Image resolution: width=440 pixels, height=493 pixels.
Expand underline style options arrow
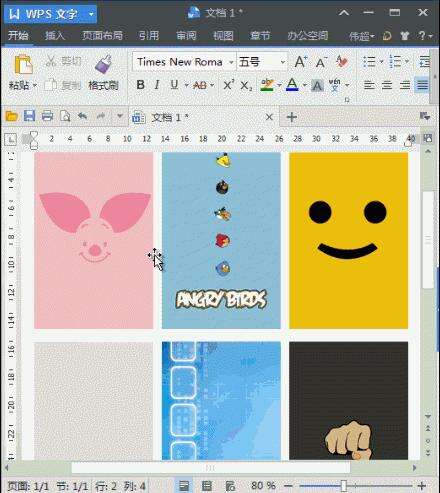click(x=186, y=86)
